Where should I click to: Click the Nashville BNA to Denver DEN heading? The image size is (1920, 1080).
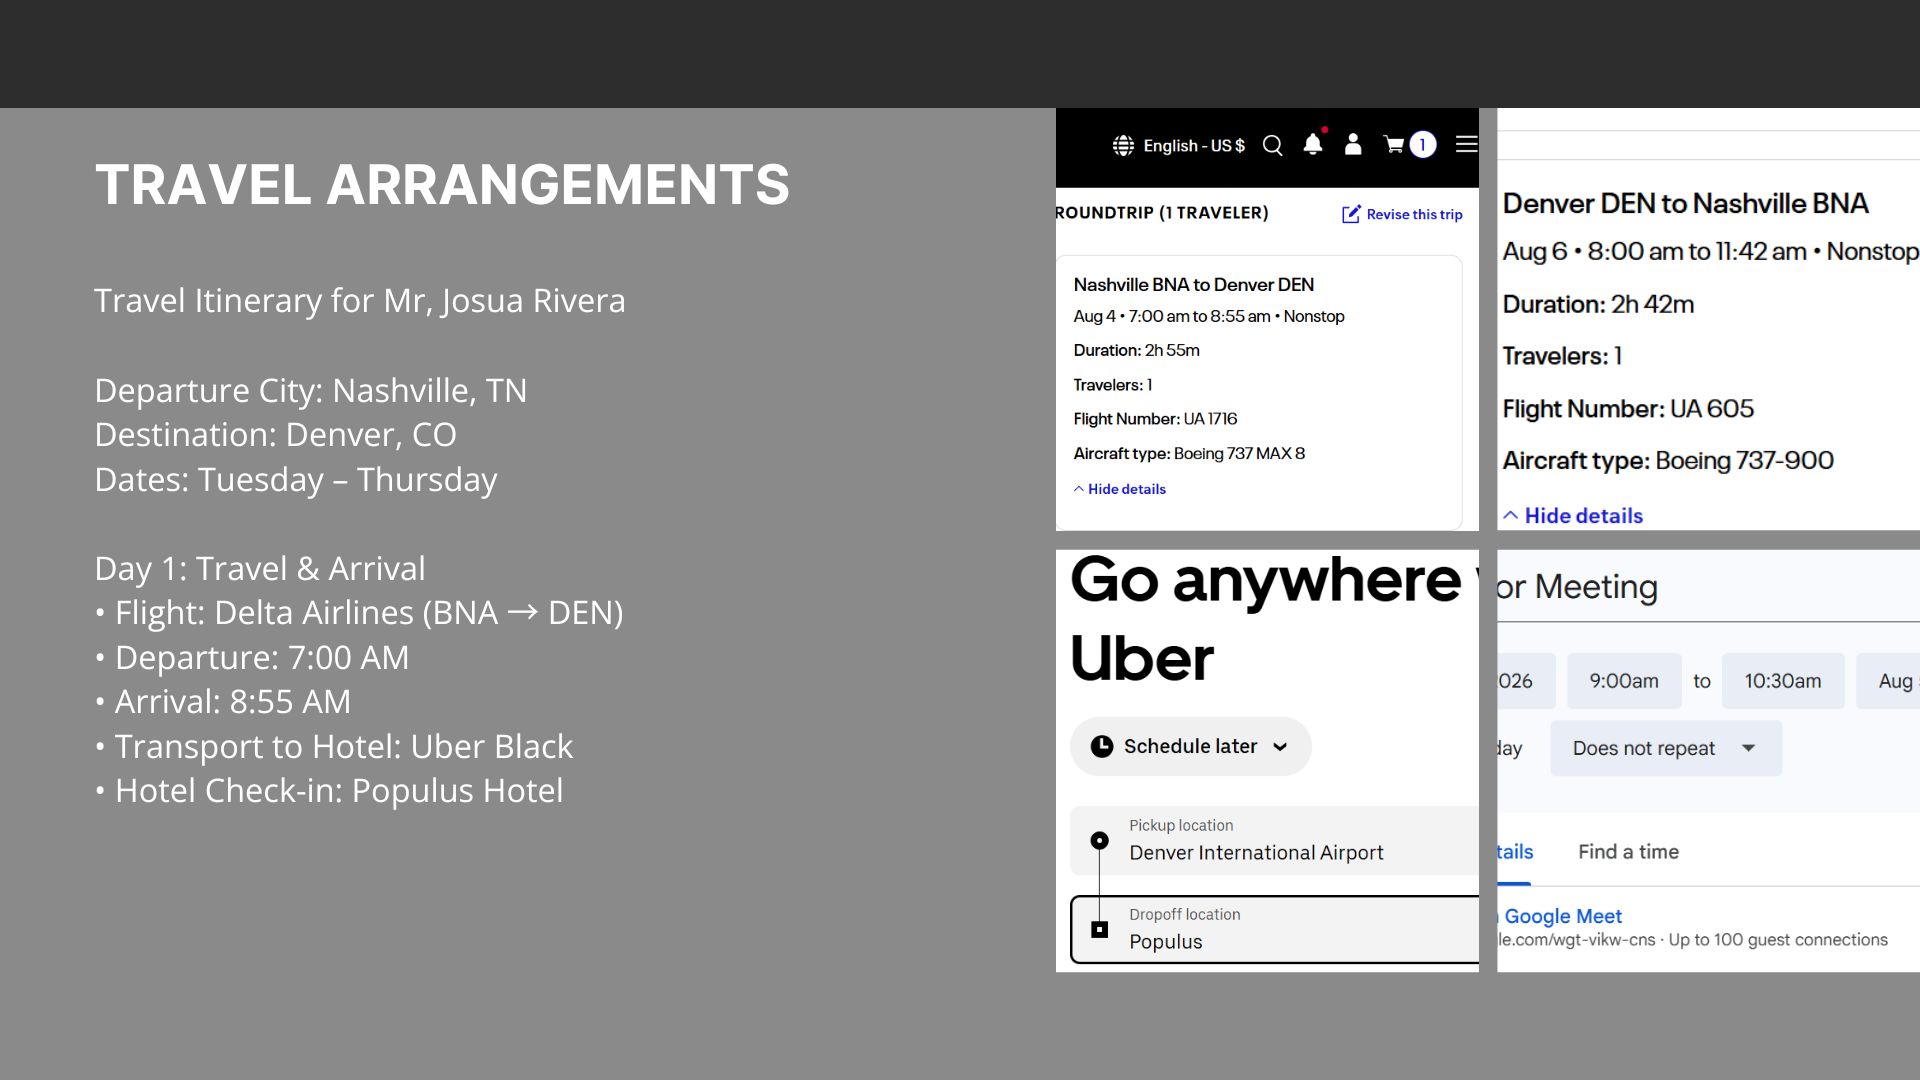1194,285
